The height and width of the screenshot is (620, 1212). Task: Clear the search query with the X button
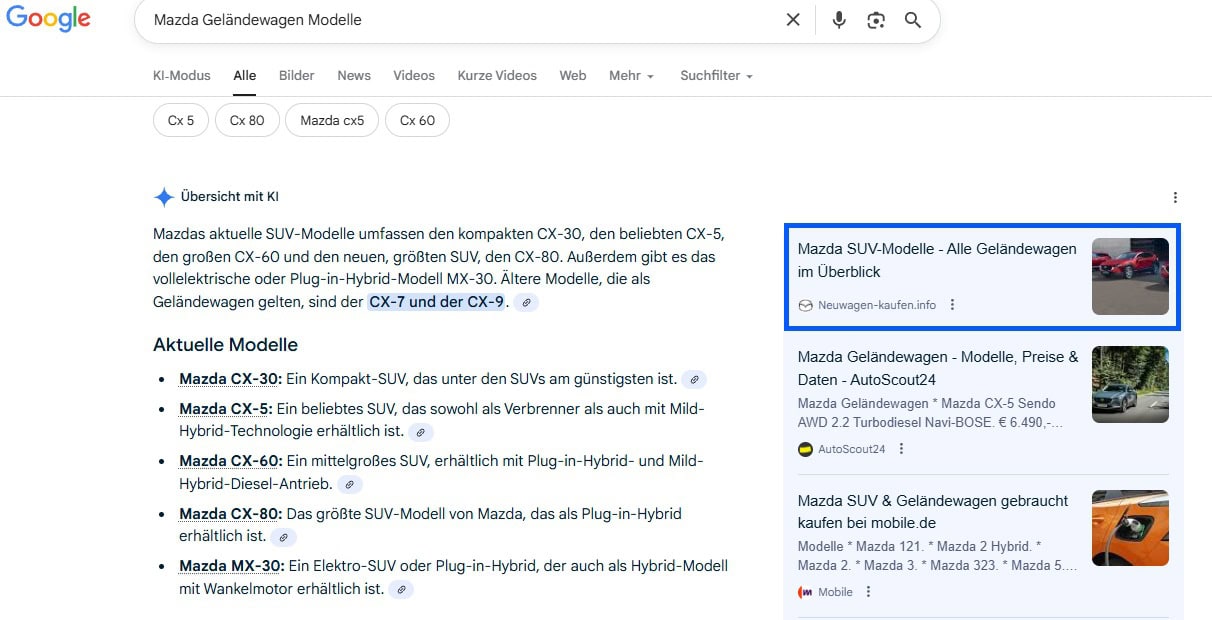(793, 19)
